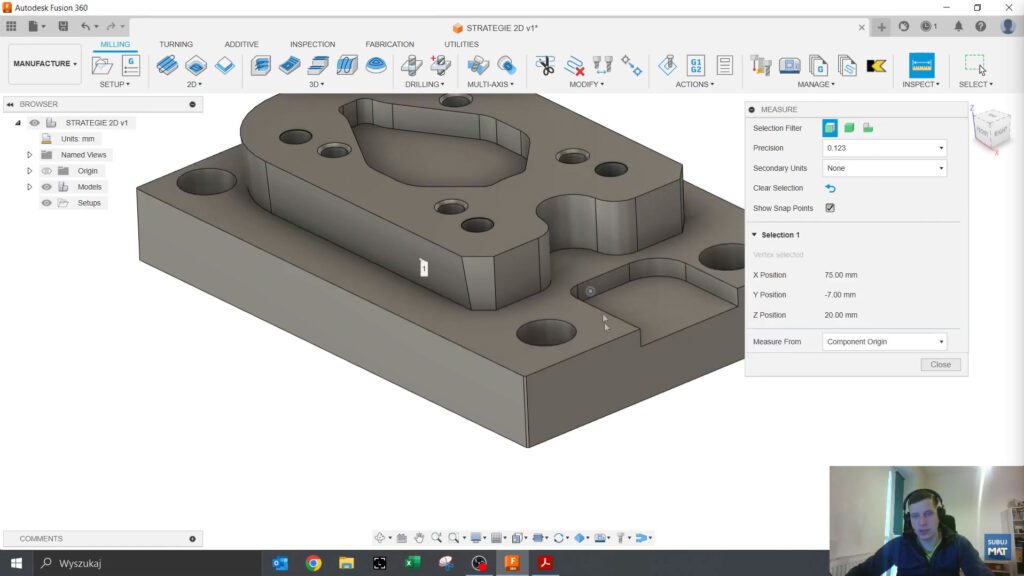
Task: Switch to the Inspection tab
Action: coord(312,44)
